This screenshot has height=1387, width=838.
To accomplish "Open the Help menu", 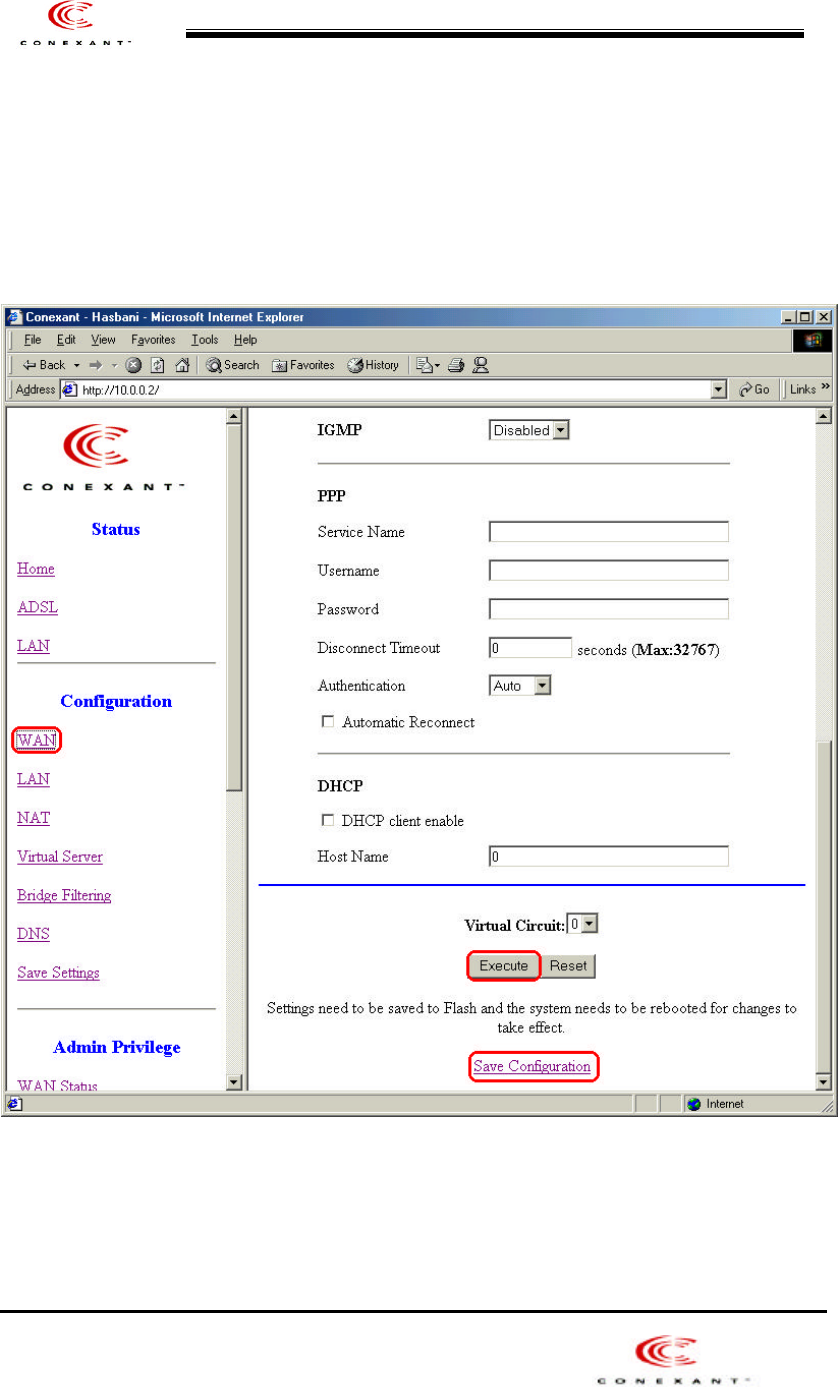I will point(246,340).
